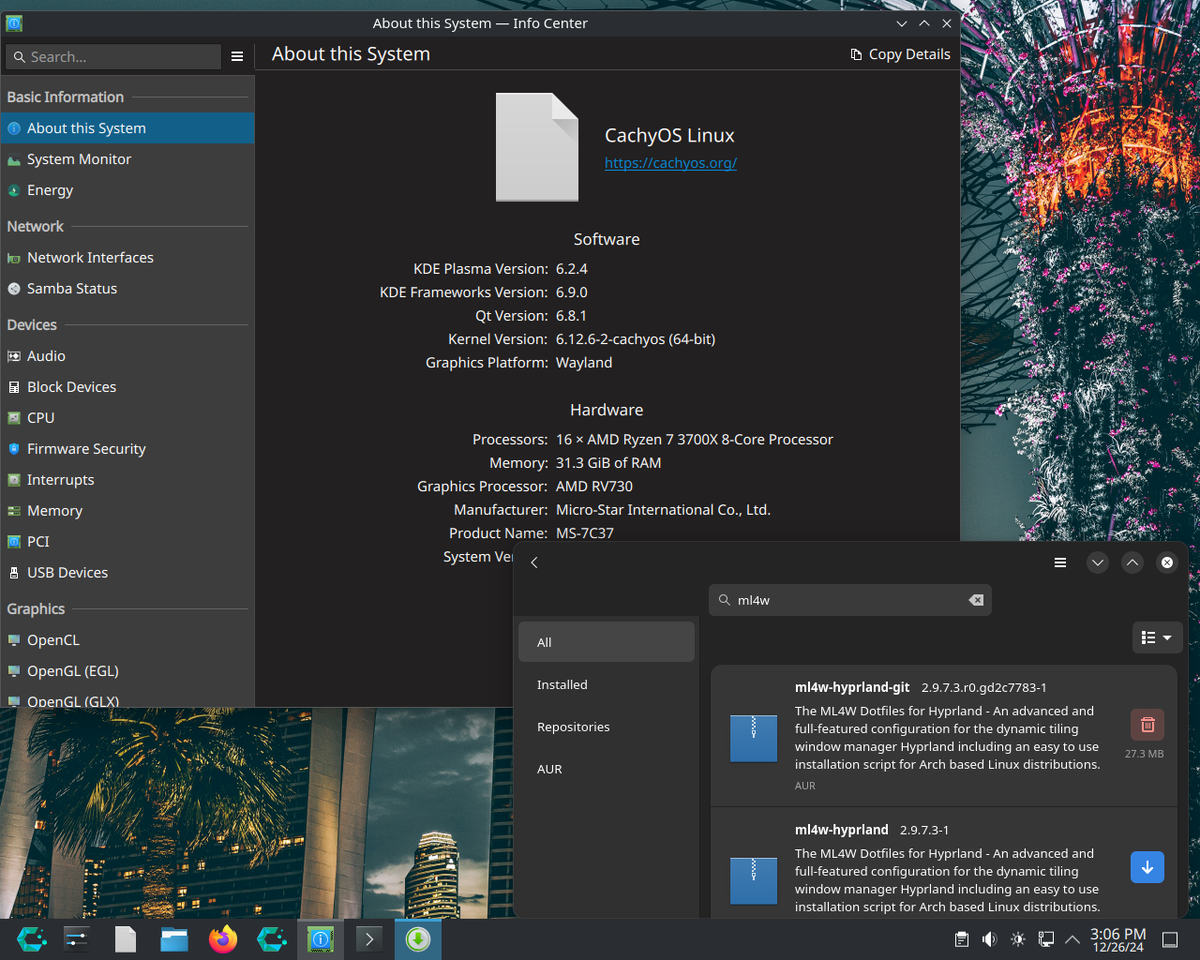Select the AUR category
The image size is (1200, 960).
point(606,769)
